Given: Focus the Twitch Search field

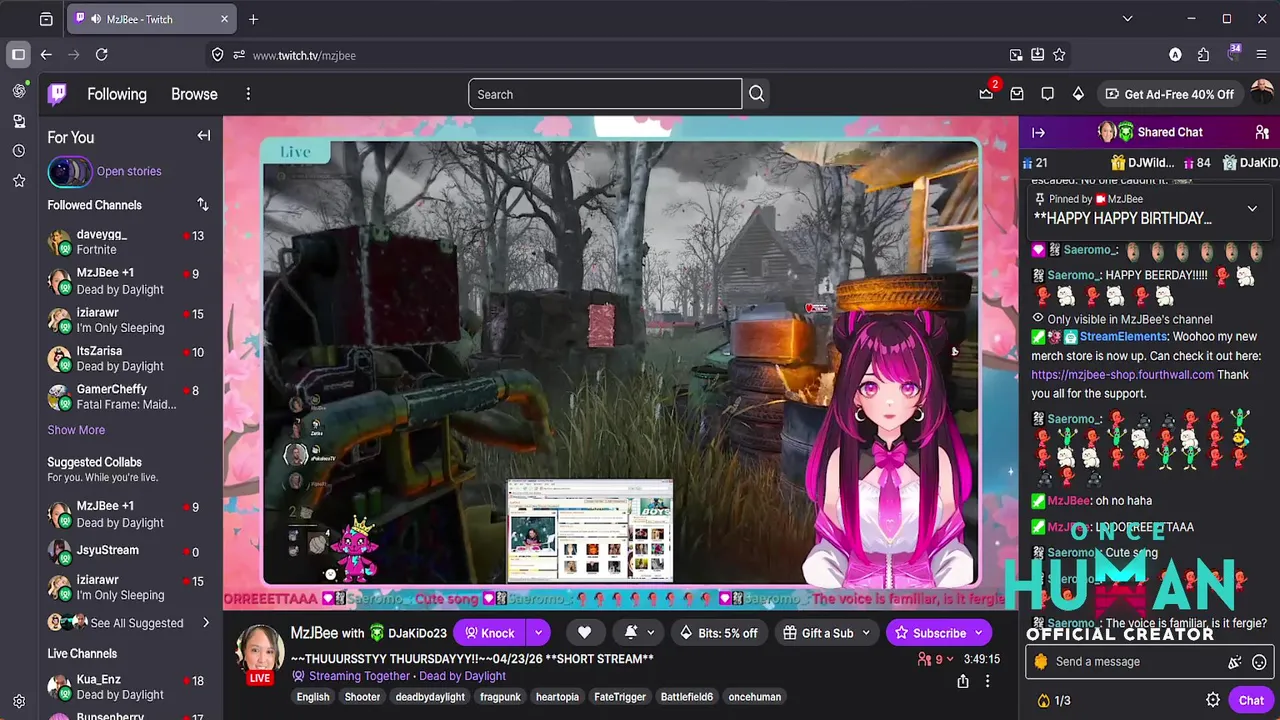Looking at the screenshot, I should coord(605,94).
